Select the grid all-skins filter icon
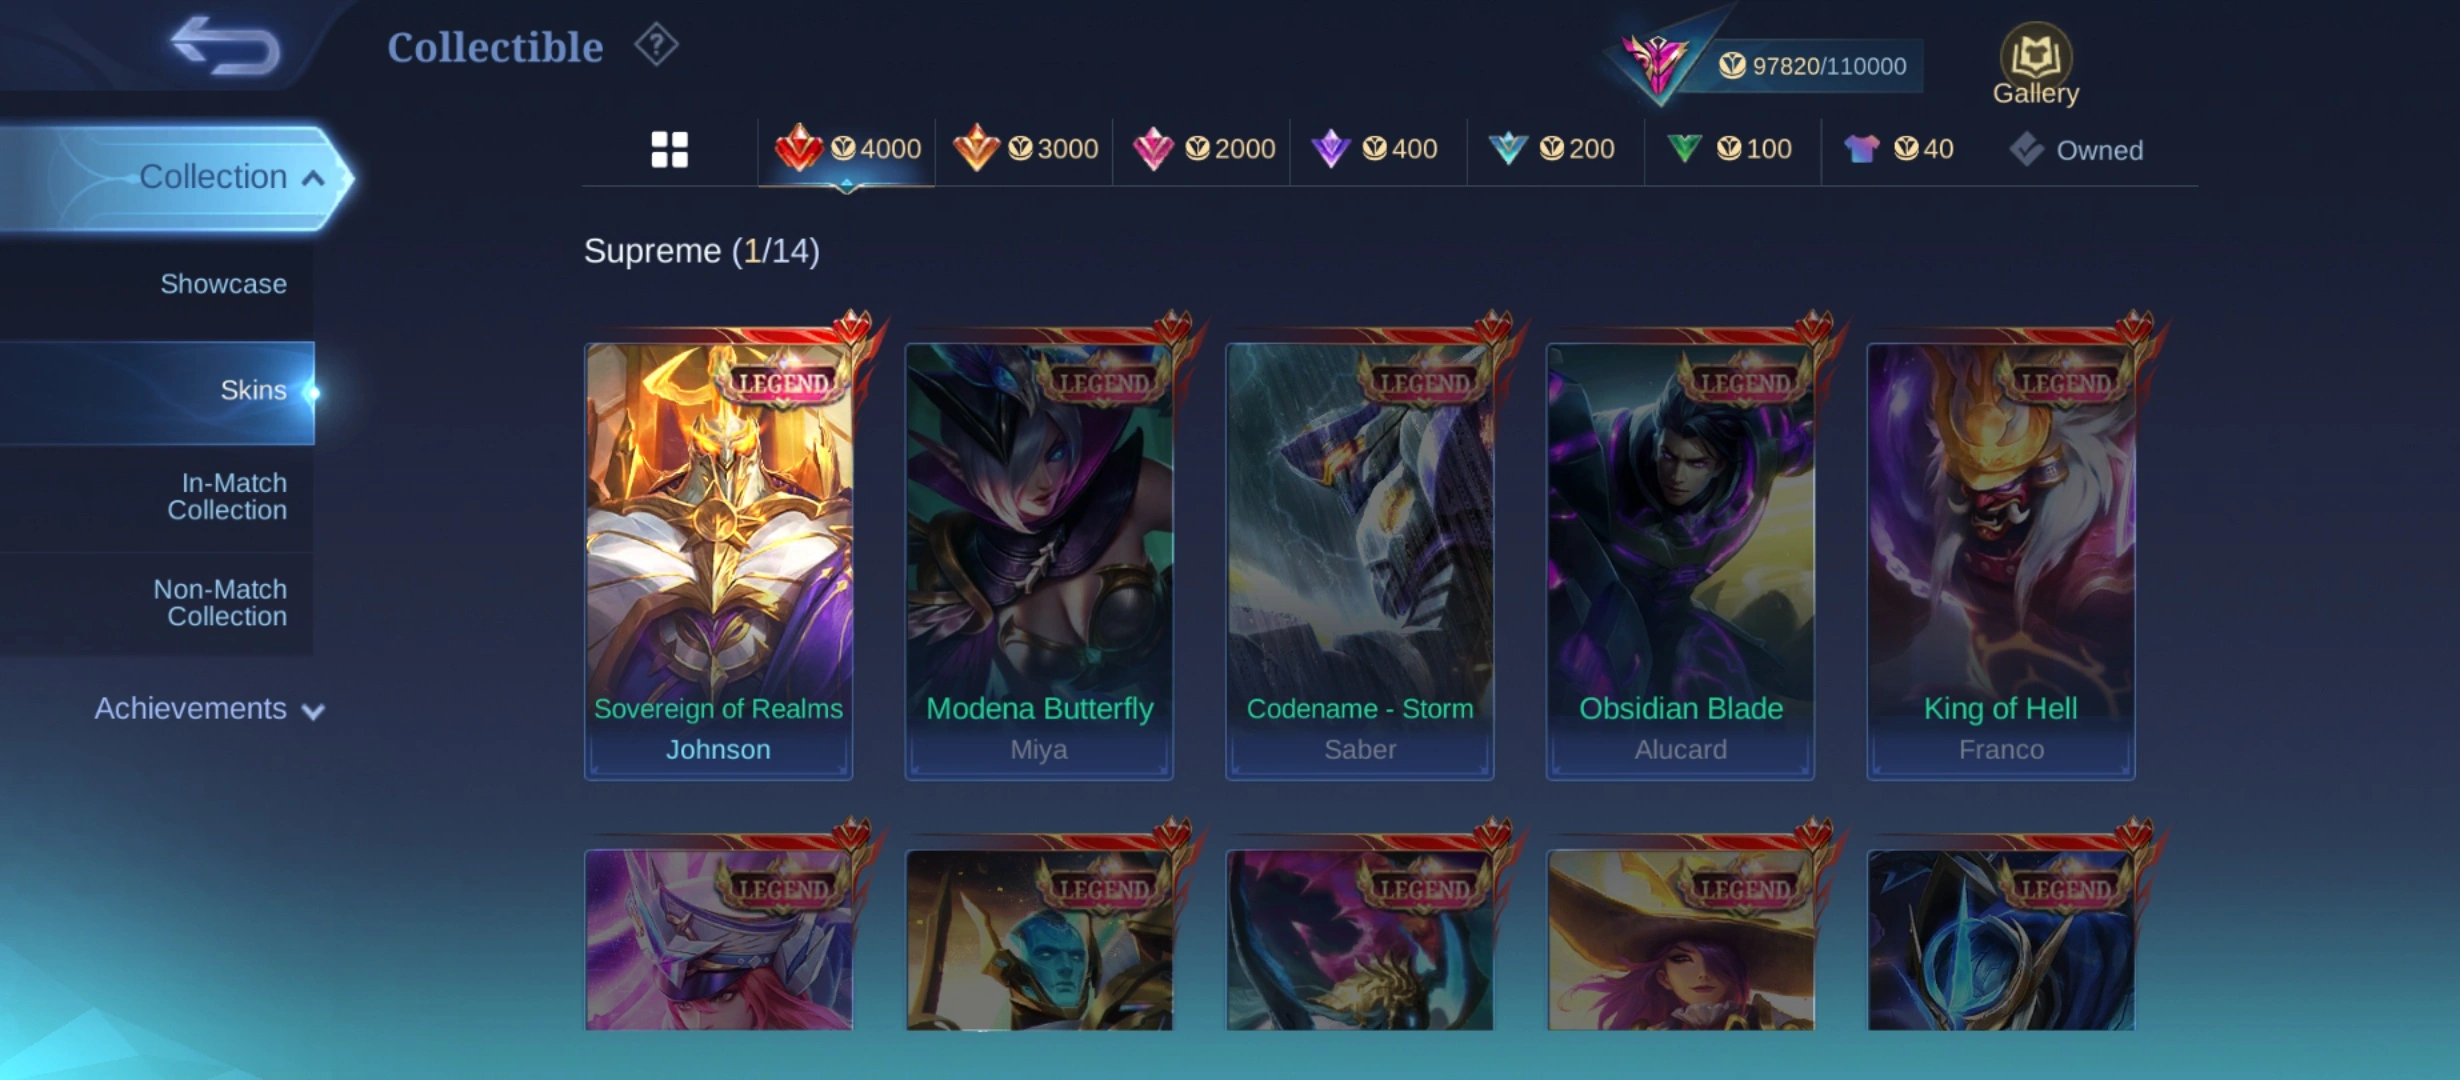 (x=669, y=150)
